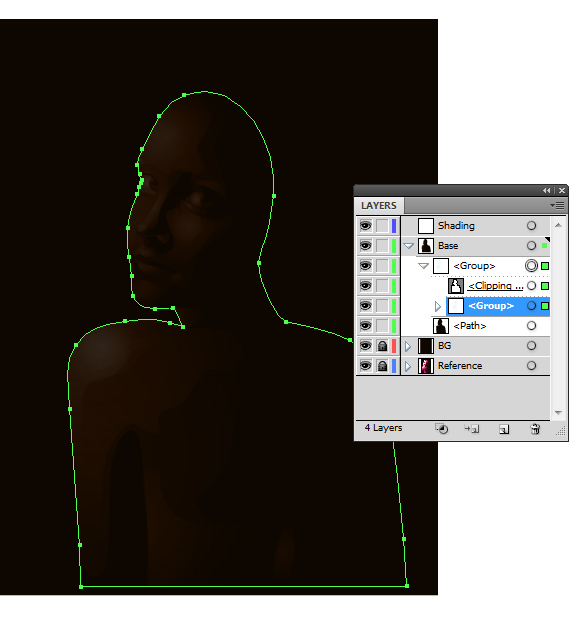The image size is (576, 620).
Task: Click the lock icon on BG layer
Action: [x=382, y=346]
